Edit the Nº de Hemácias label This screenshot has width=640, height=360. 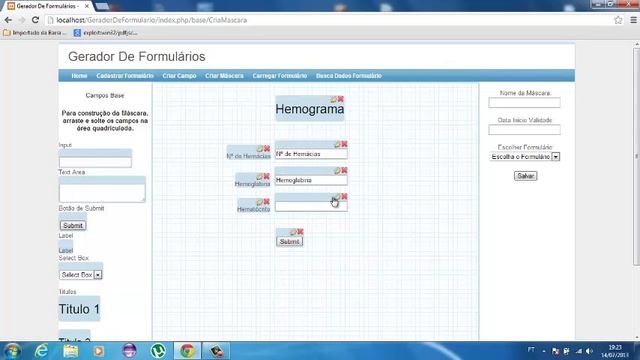click(260, 149)
